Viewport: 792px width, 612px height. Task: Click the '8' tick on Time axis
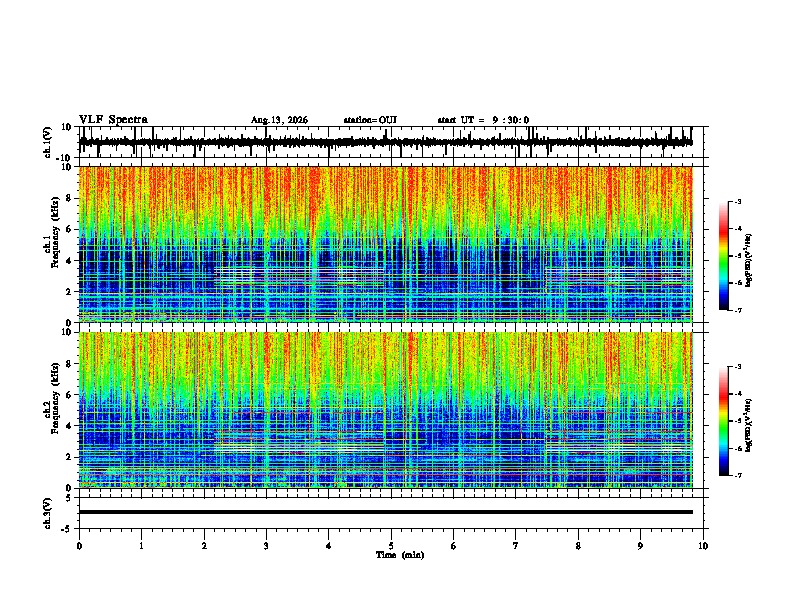click(x=578, y=546)
